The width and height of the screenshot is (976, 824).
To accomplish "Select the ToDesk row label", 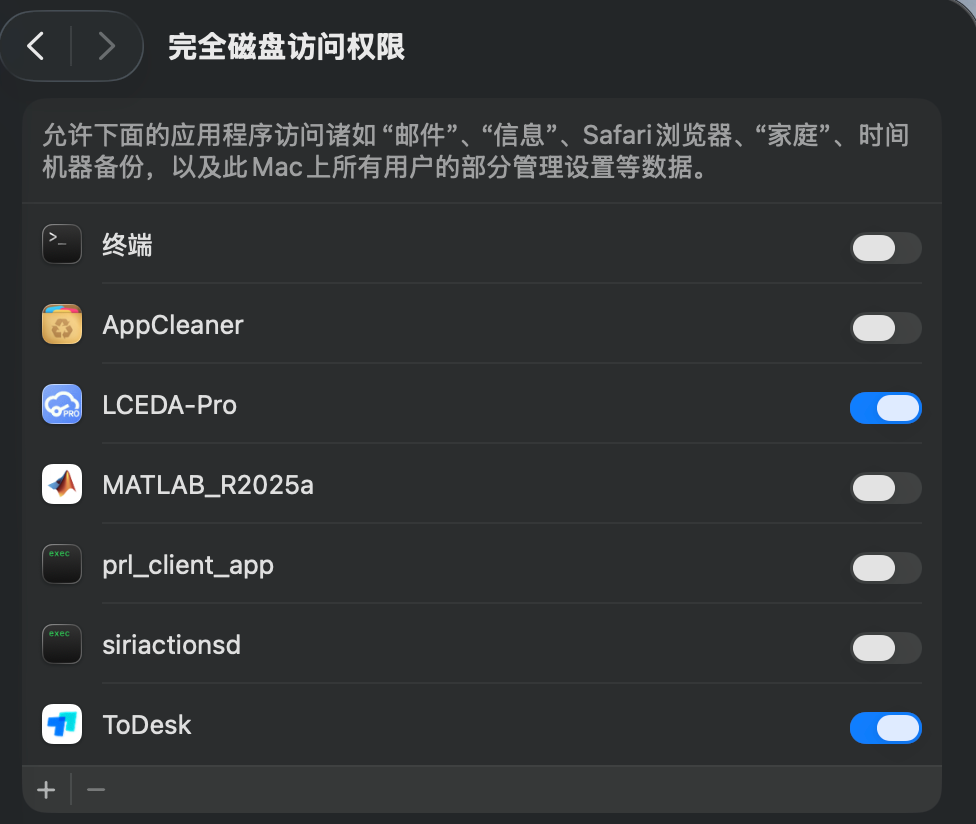I will pyautogui.click(x=147, y=725).
